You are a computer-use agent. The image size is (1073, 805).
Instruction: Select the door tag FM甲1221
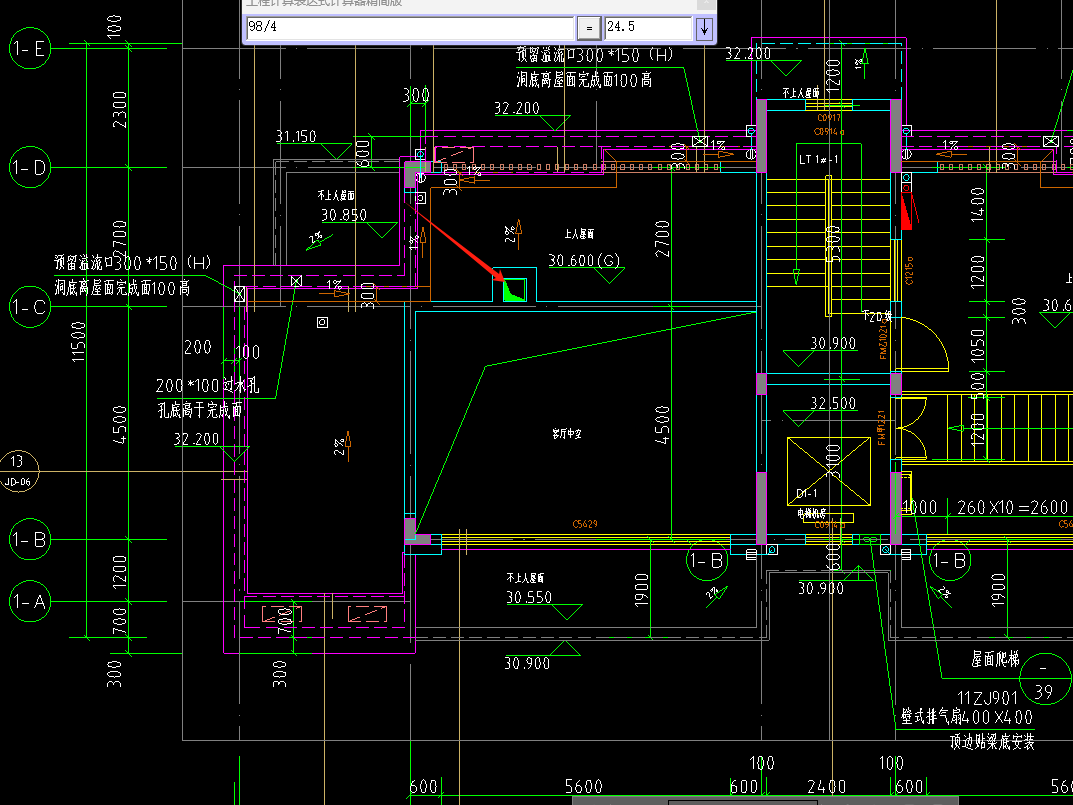pos(881,428)
